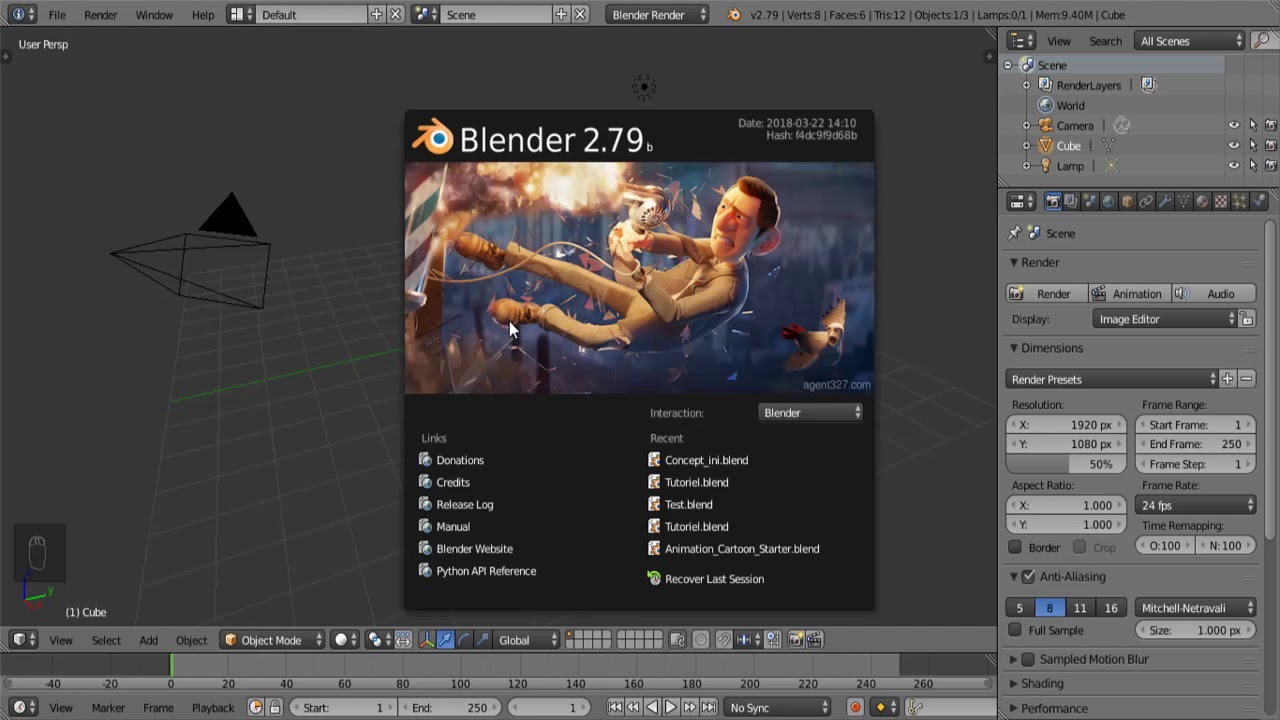Click the translate manipulator arrow icon
1280x720 pixels.
click(445, 640)
